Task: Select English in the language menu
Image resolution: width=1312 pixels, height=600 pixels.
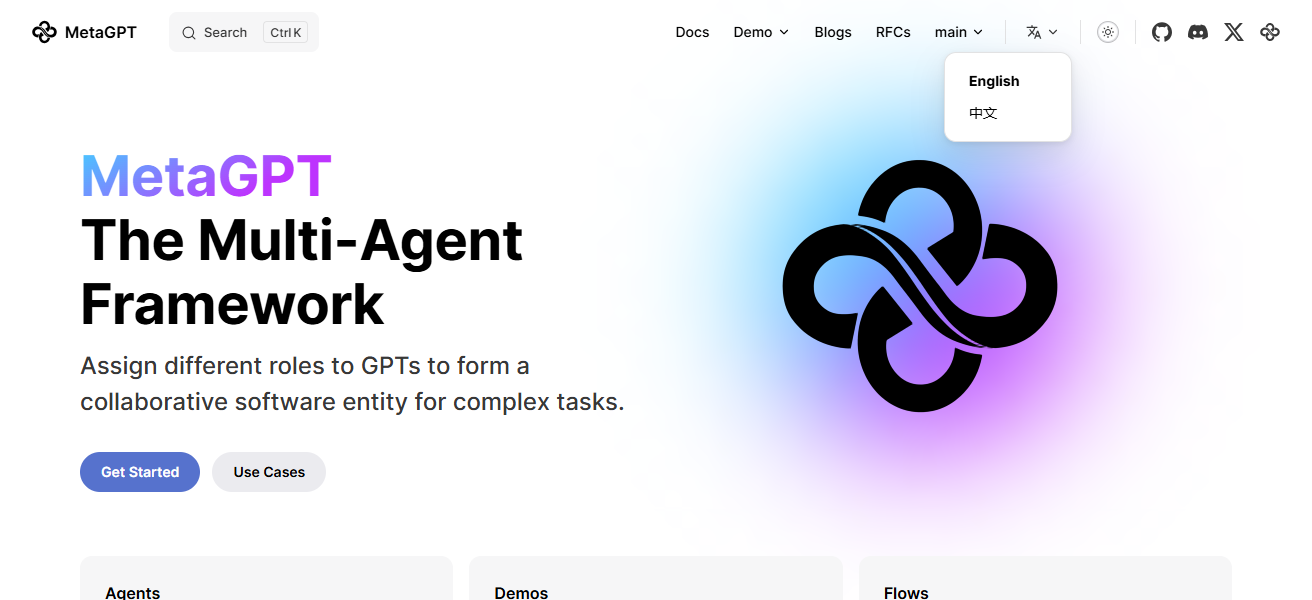Action: (994, 81)
